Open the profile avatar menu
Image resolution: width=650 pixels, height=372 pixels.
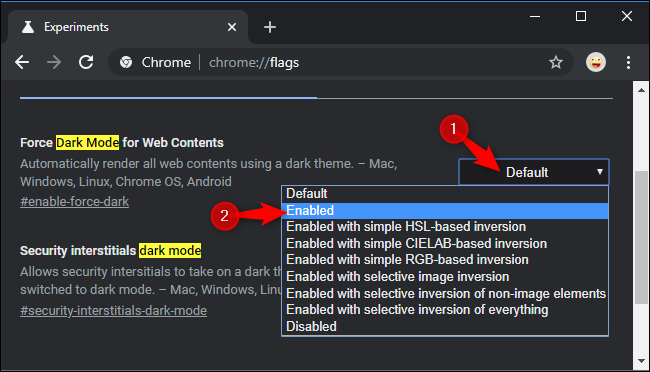596,63
